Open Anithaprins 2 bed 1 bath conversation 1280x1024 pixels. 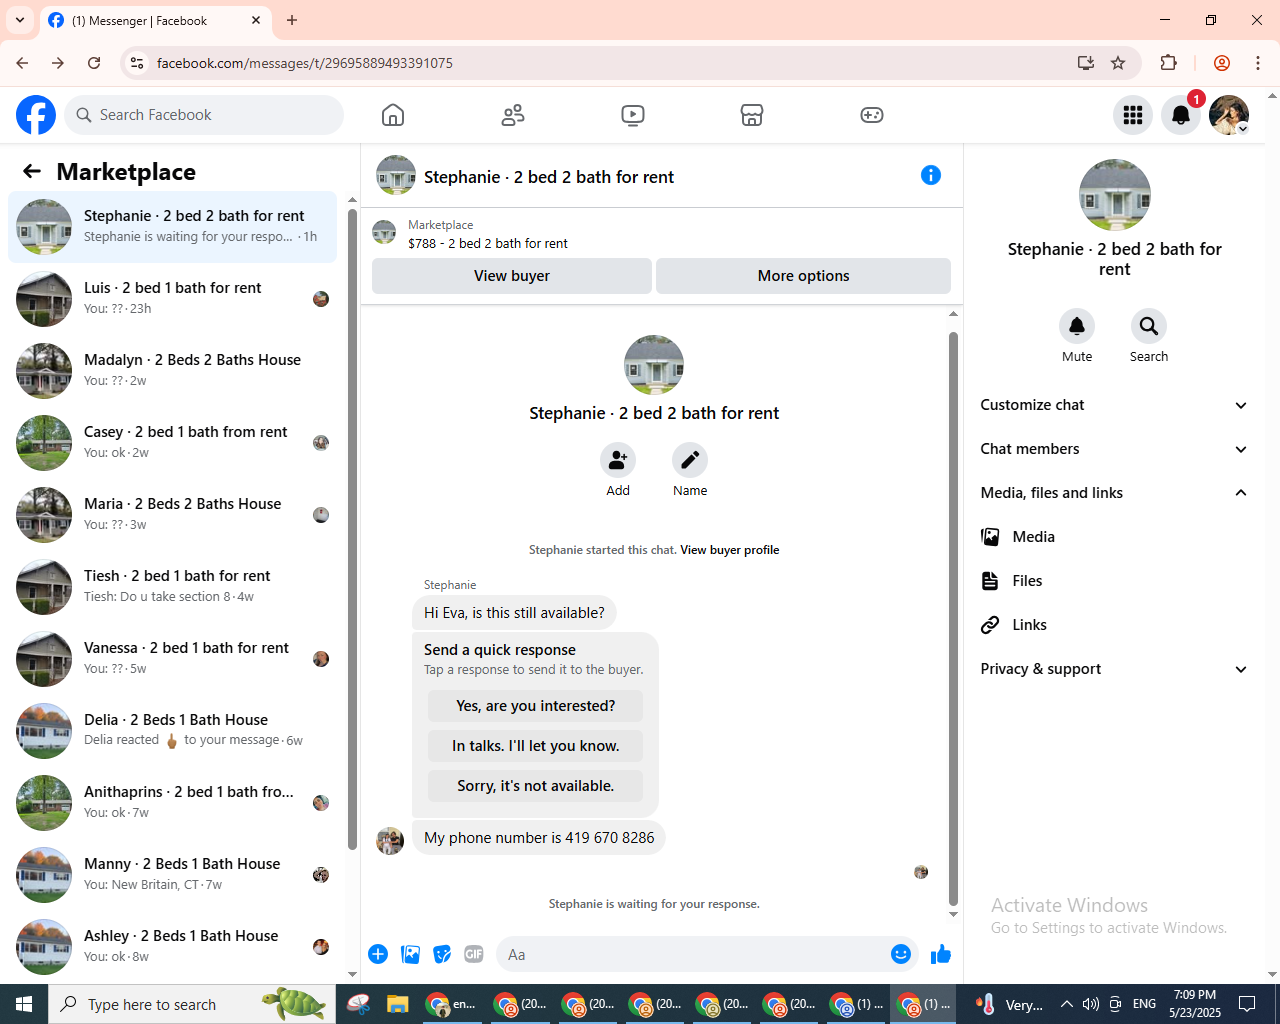pos(173,803)
